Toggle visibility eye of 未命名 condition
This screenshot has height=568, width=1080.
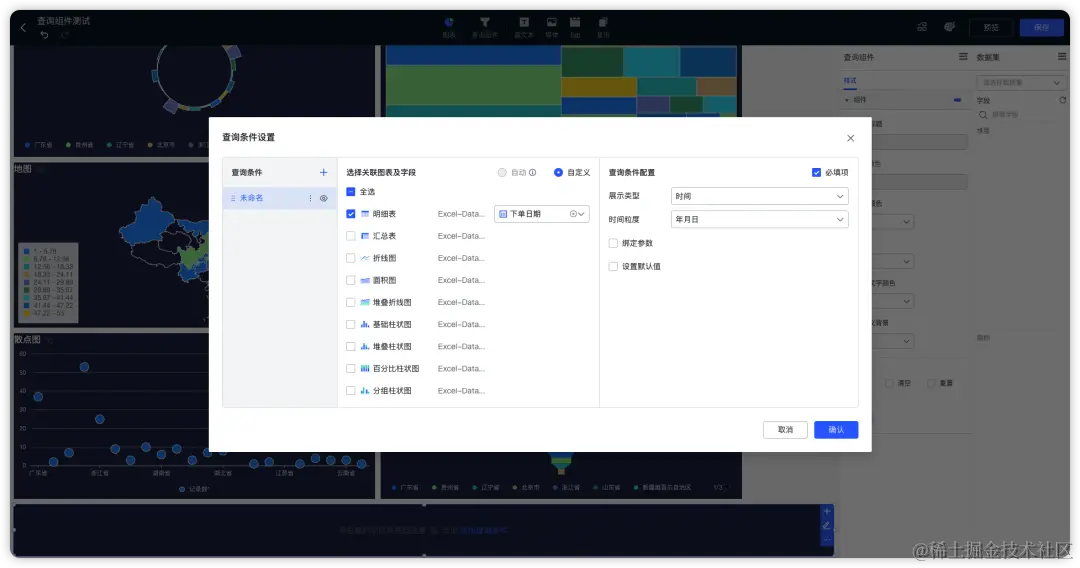323,198
